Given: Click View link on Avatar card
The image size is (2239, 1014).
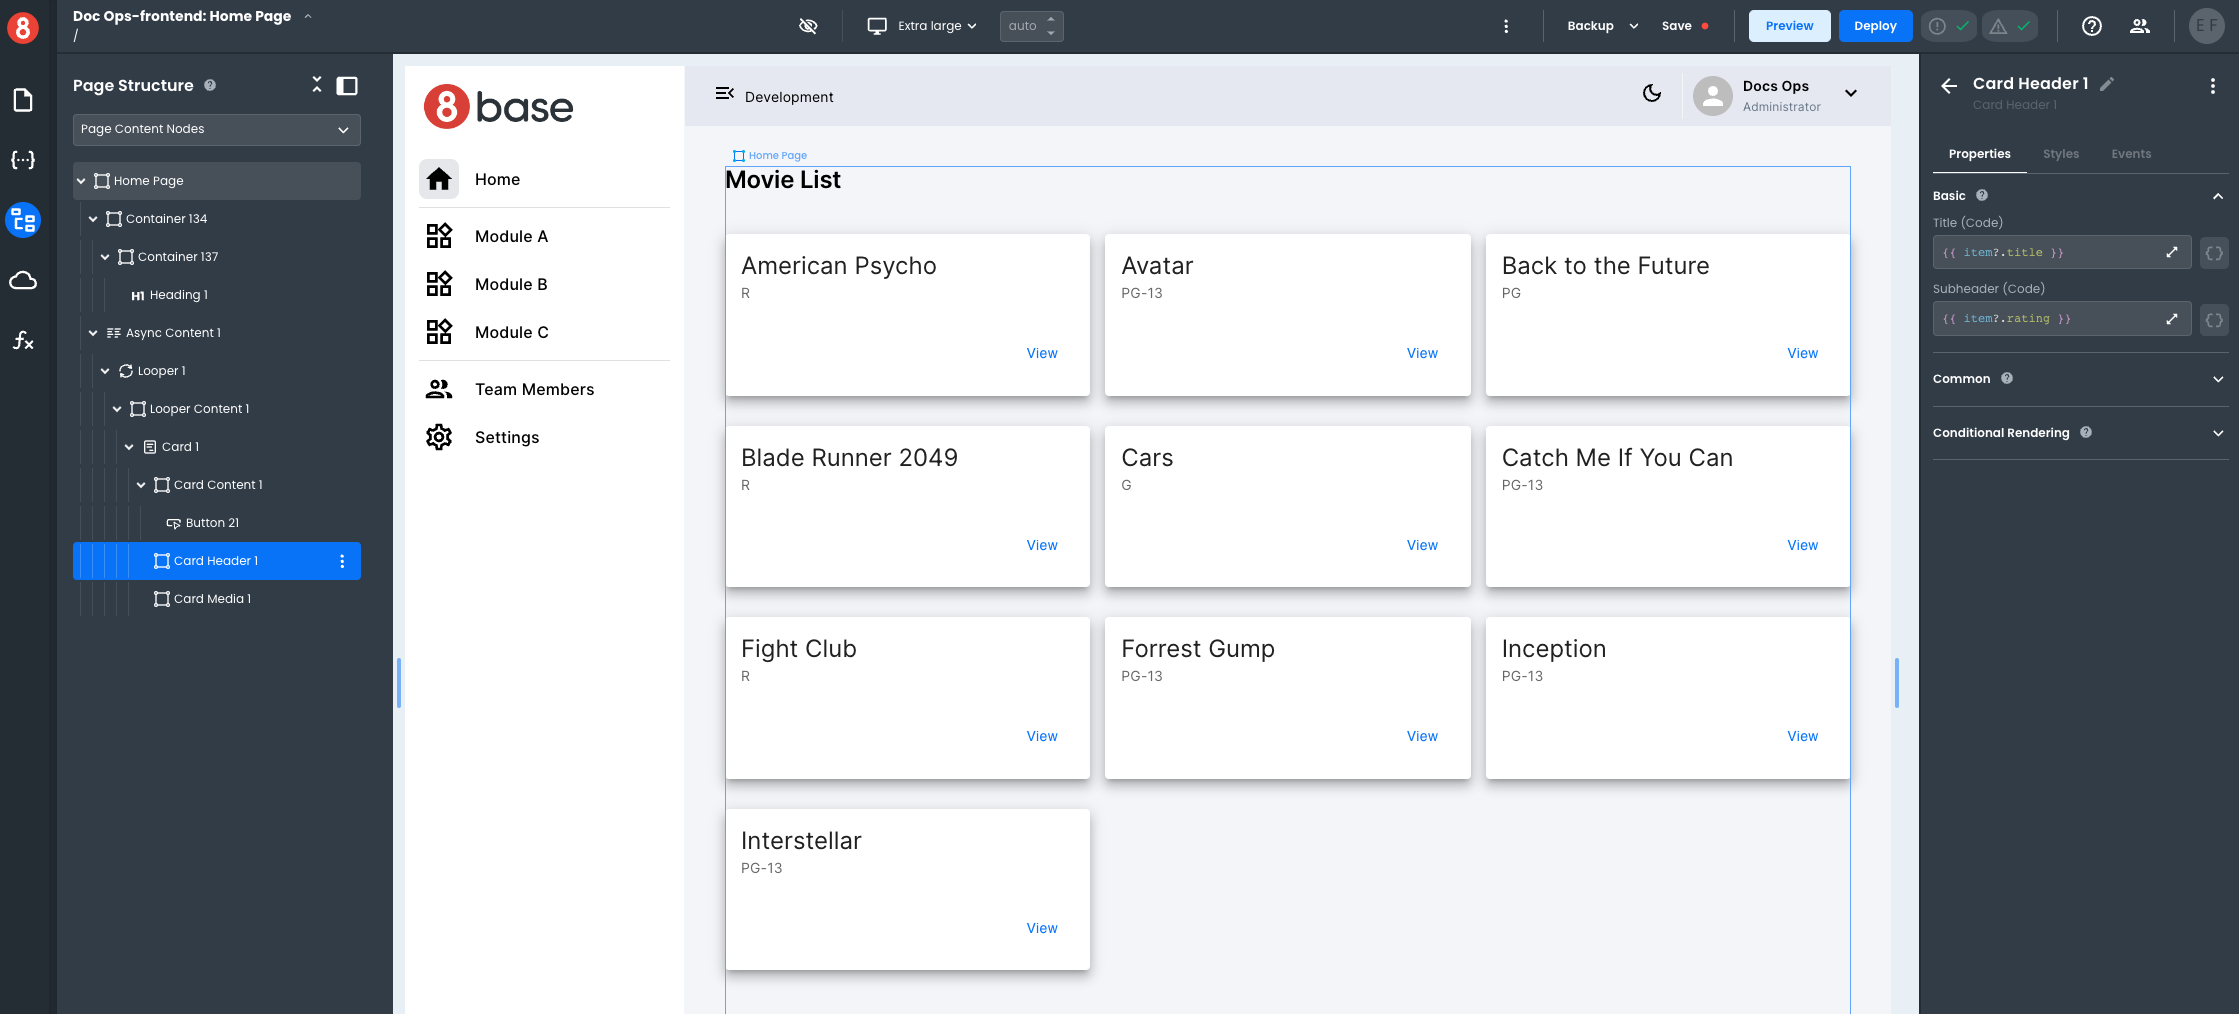Looking at the screenshot, I should point(1421,353).
